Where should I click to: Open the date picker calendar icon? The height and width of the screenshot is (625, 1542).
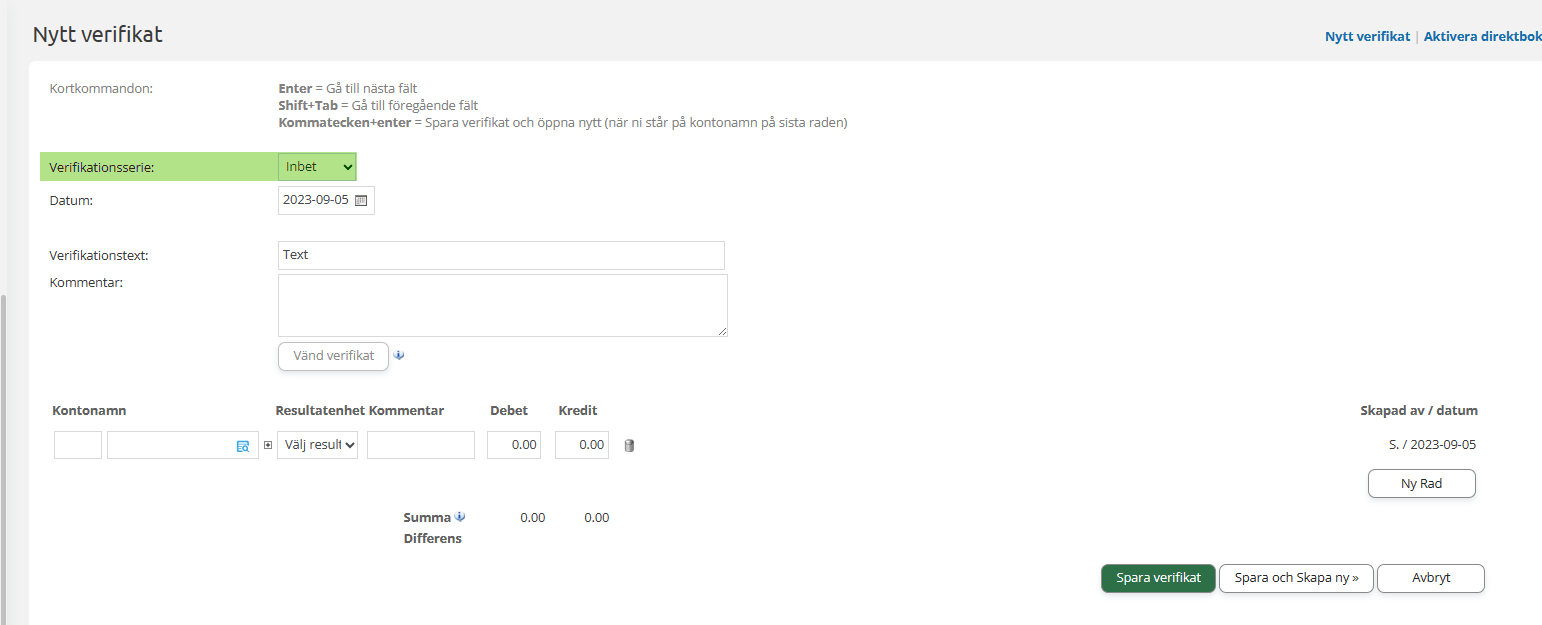(361, 200)
